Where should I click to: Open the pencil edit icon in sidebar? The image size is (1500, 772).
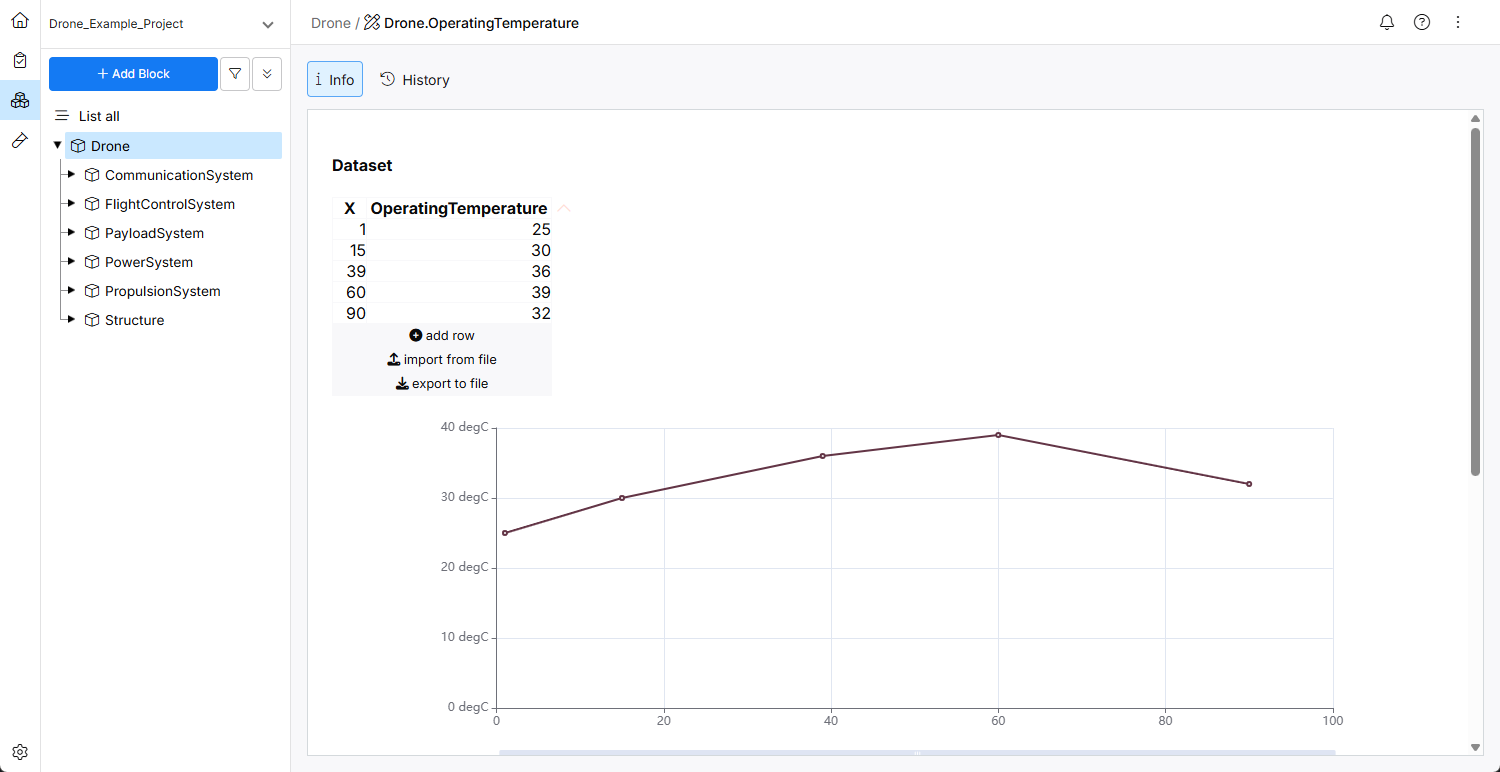click(x=20, y=141)
